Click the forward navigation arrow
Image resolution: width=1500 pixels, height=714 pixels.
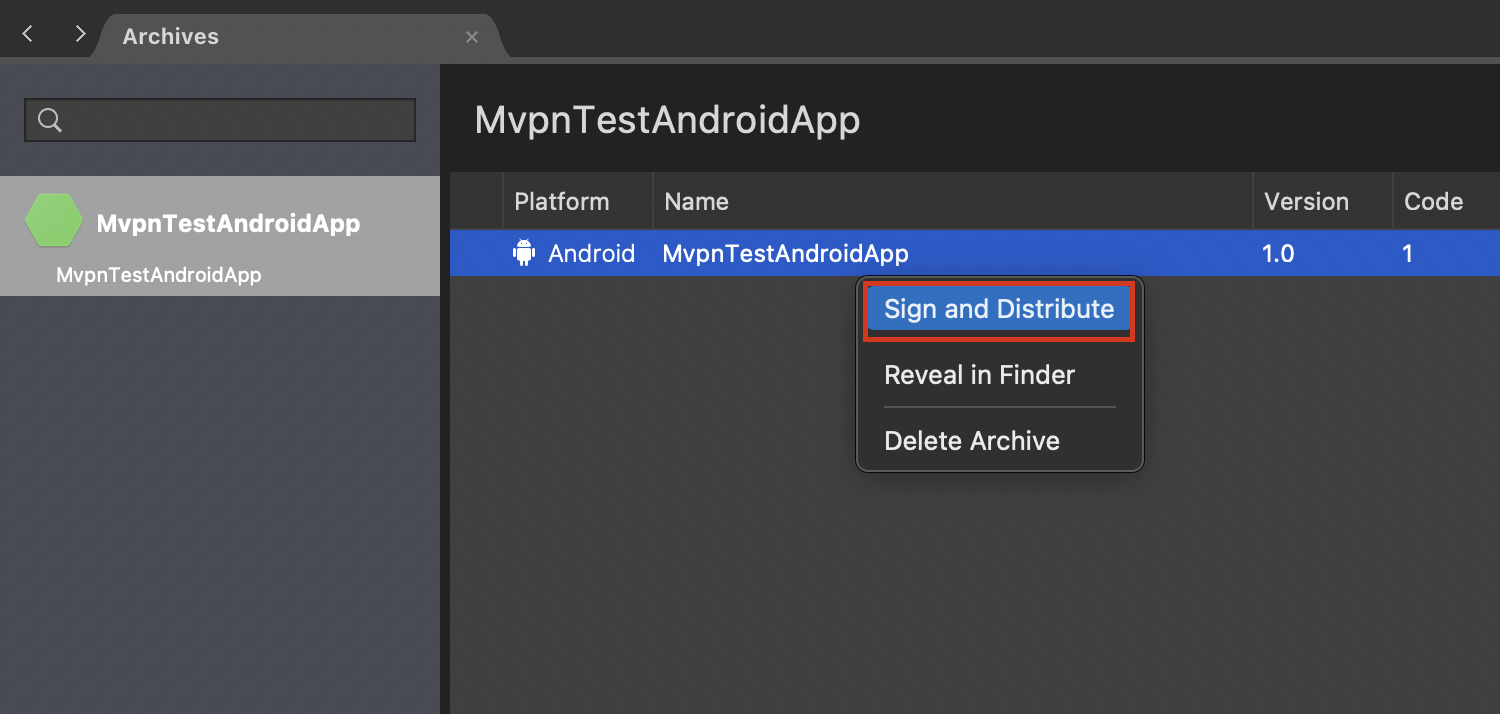click(x=80, y=35)
